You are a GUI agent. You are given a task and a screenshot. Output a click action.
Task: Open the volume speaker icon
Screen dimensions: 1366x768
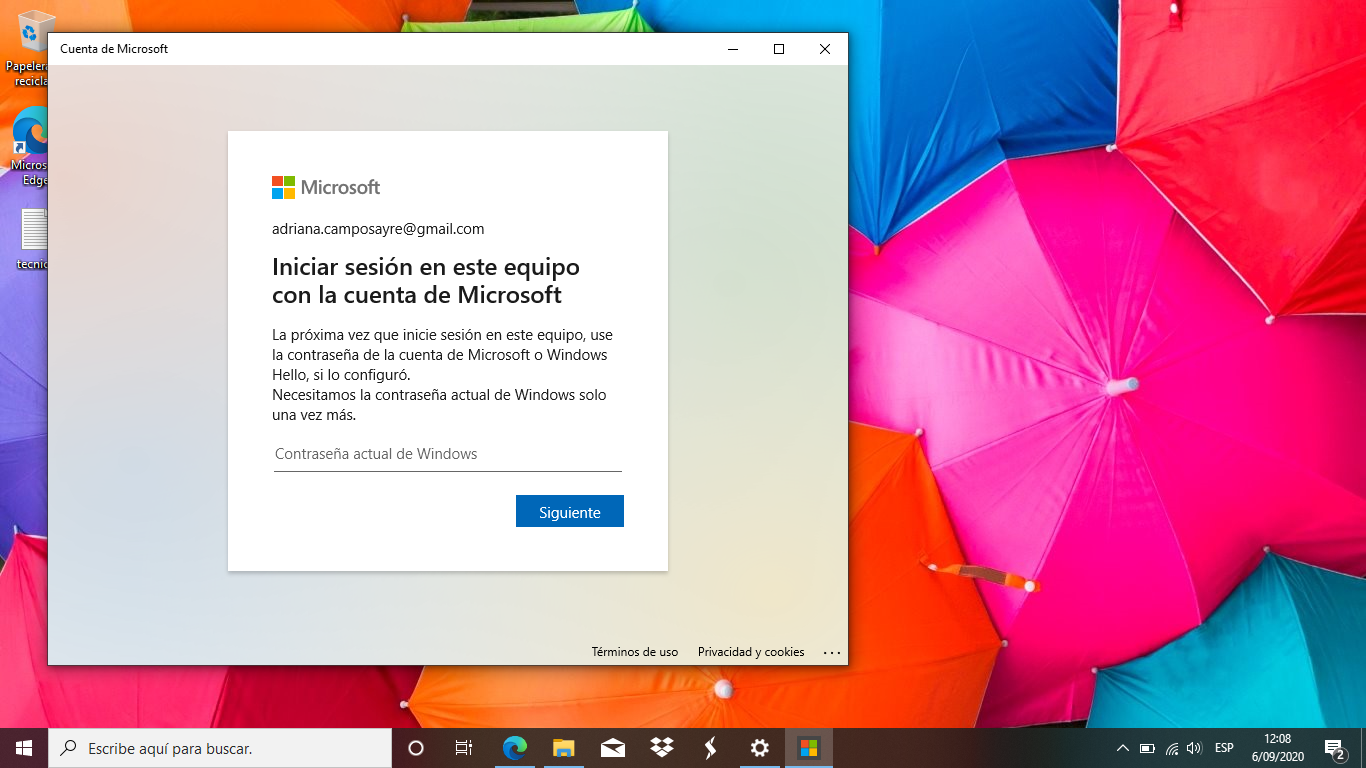[1194, 748]
